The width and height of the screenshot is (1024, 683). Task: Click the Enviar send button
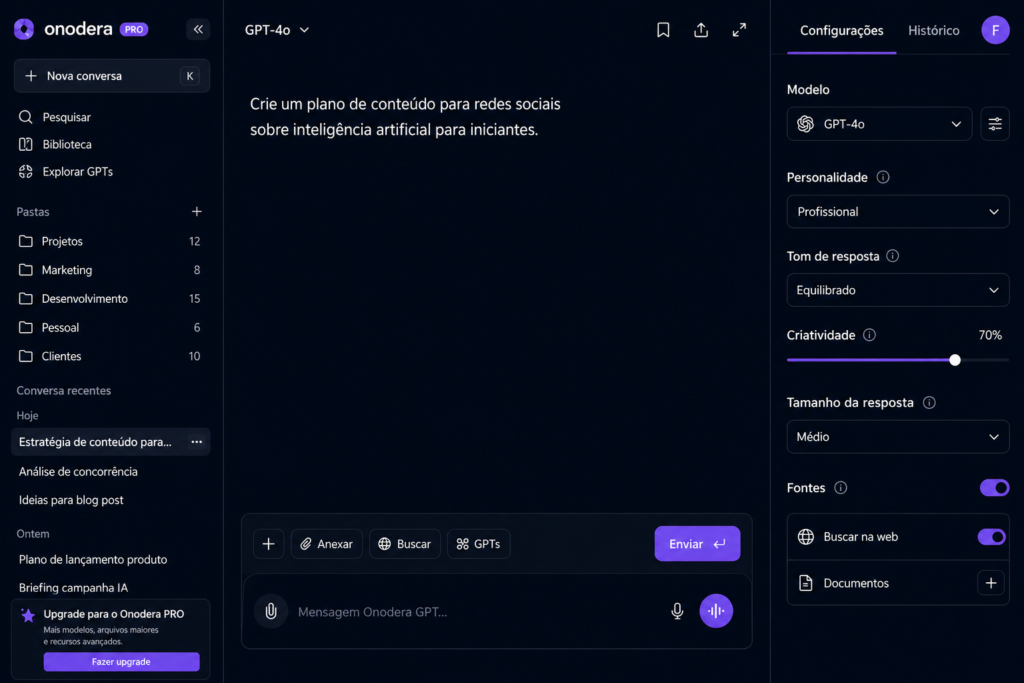(x=697, y=544)
